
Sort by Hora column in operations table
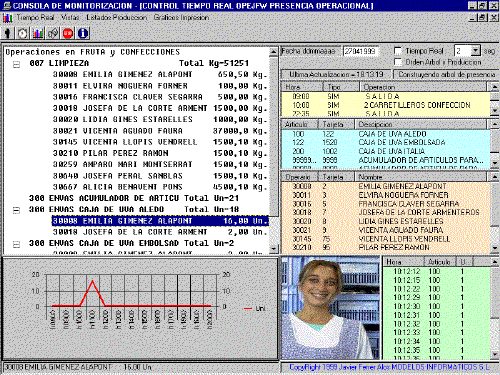[302, 87]
